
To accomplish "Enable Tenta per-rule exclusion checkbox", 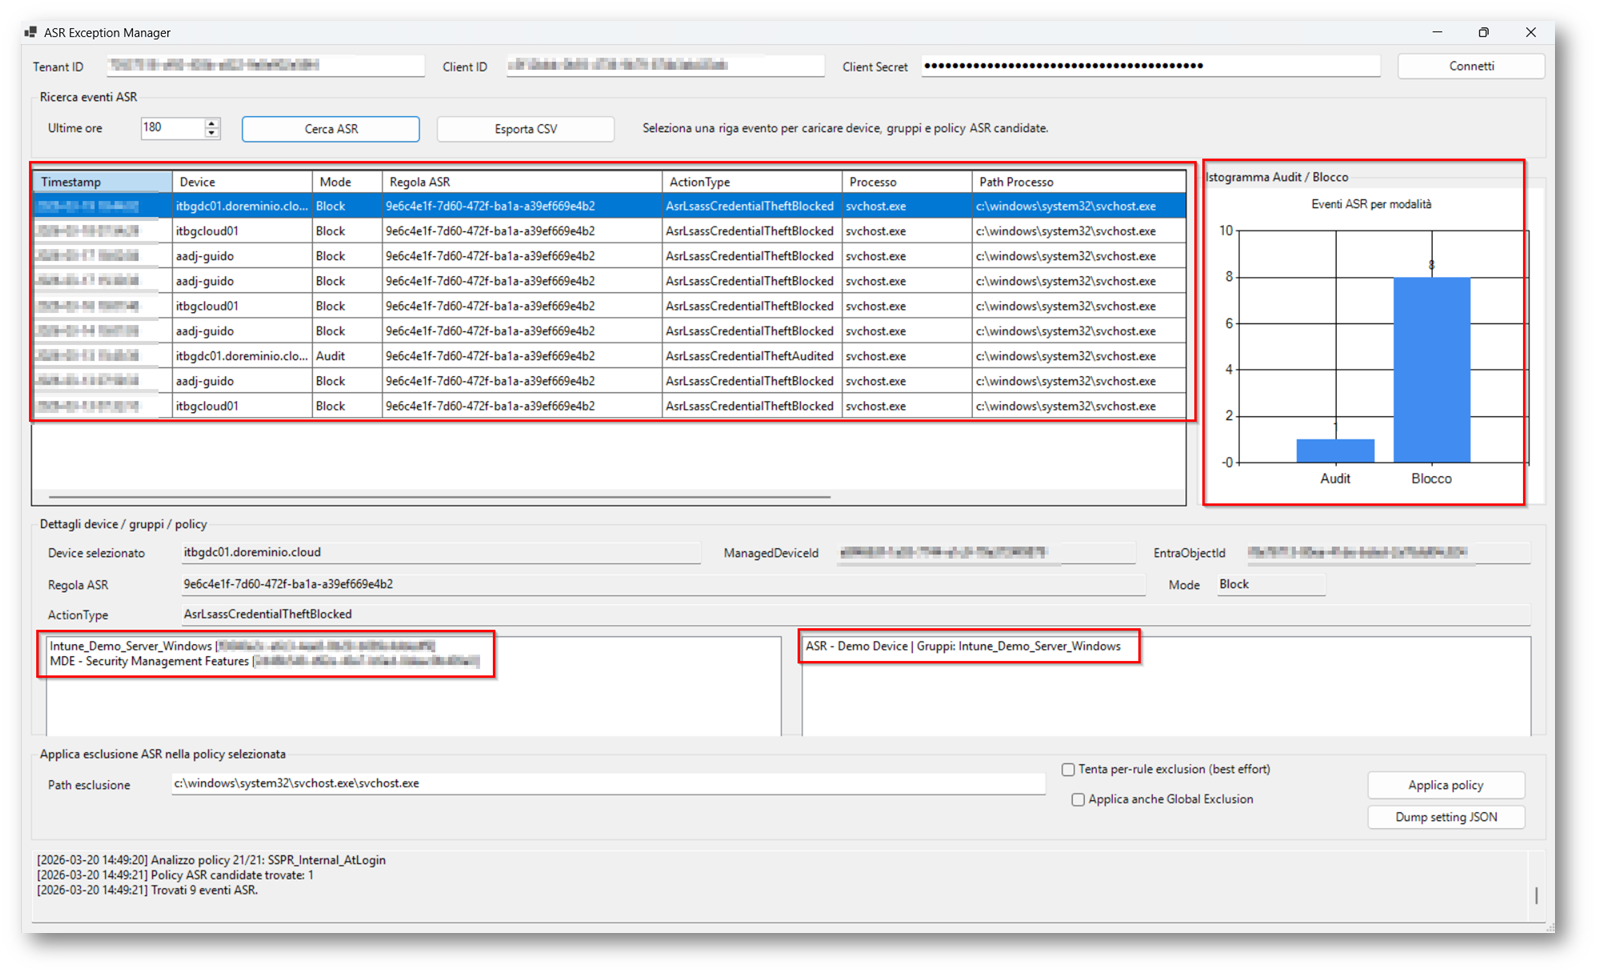I will click(1068, 770).
